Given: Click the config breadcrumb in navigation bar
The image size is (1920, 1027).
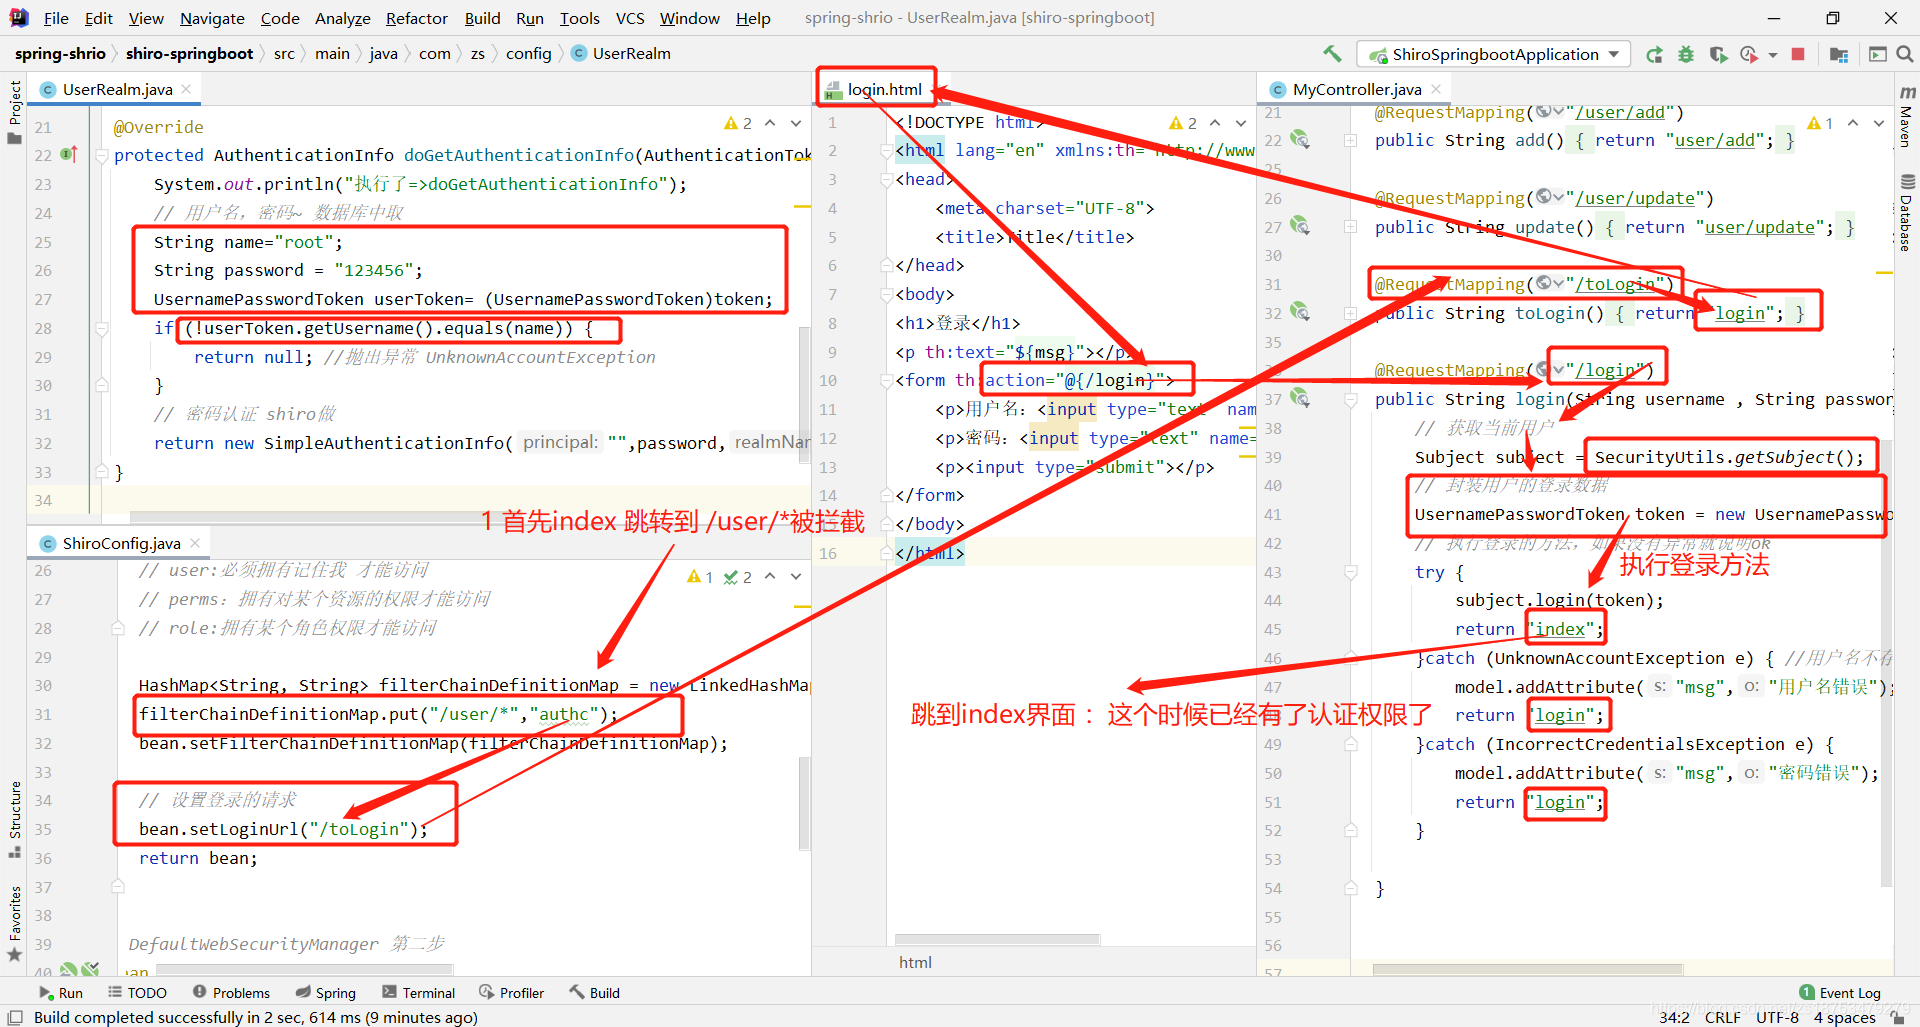Looking at the screenshot, I should (528, 54).
